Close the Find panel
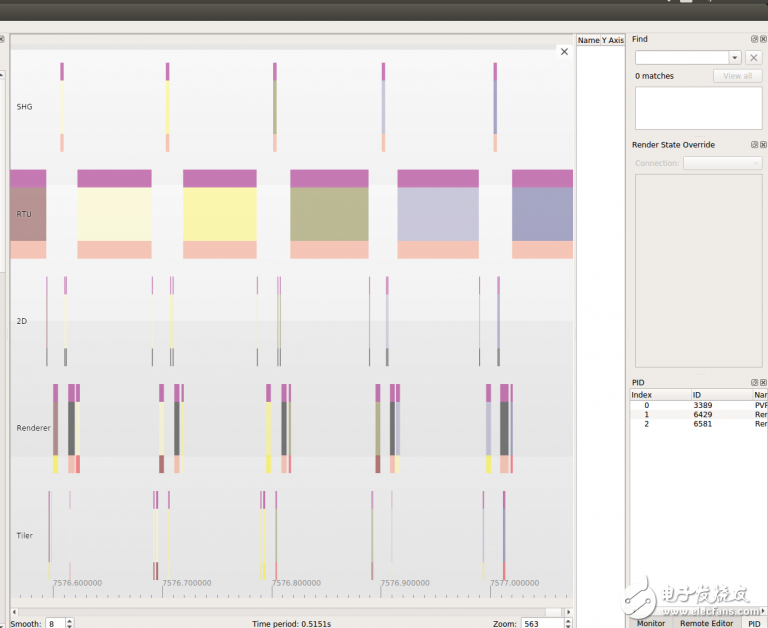This screenshot has width=768, height=628. tap(762, 39)
